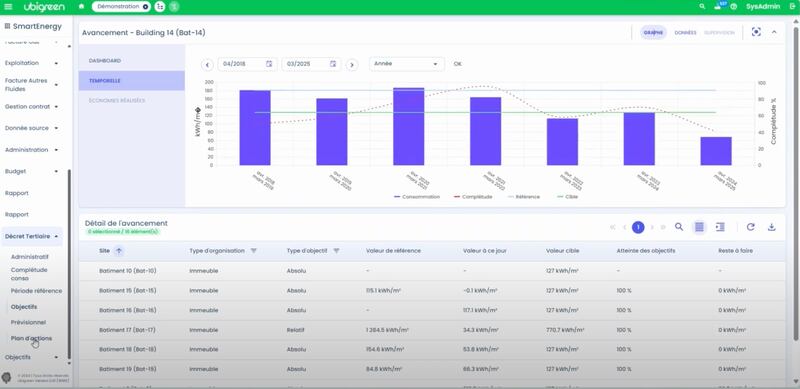Click the Valeur de référence column header
This screenshot has height=389, width=800.
393,251
